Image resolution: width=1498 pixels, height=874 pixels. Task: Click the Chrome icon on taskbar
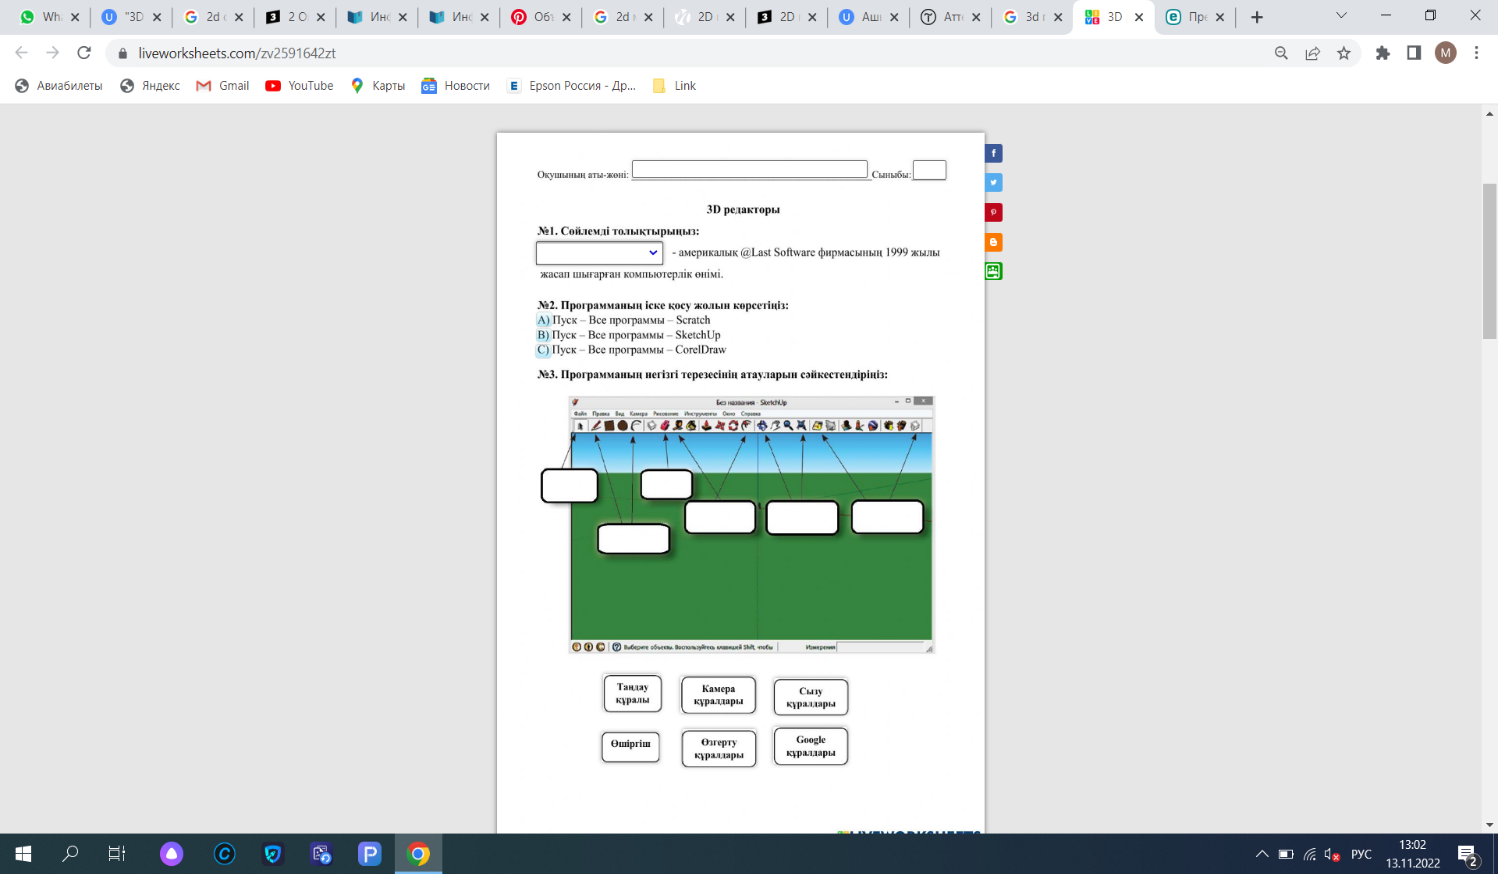click(419, 854)
